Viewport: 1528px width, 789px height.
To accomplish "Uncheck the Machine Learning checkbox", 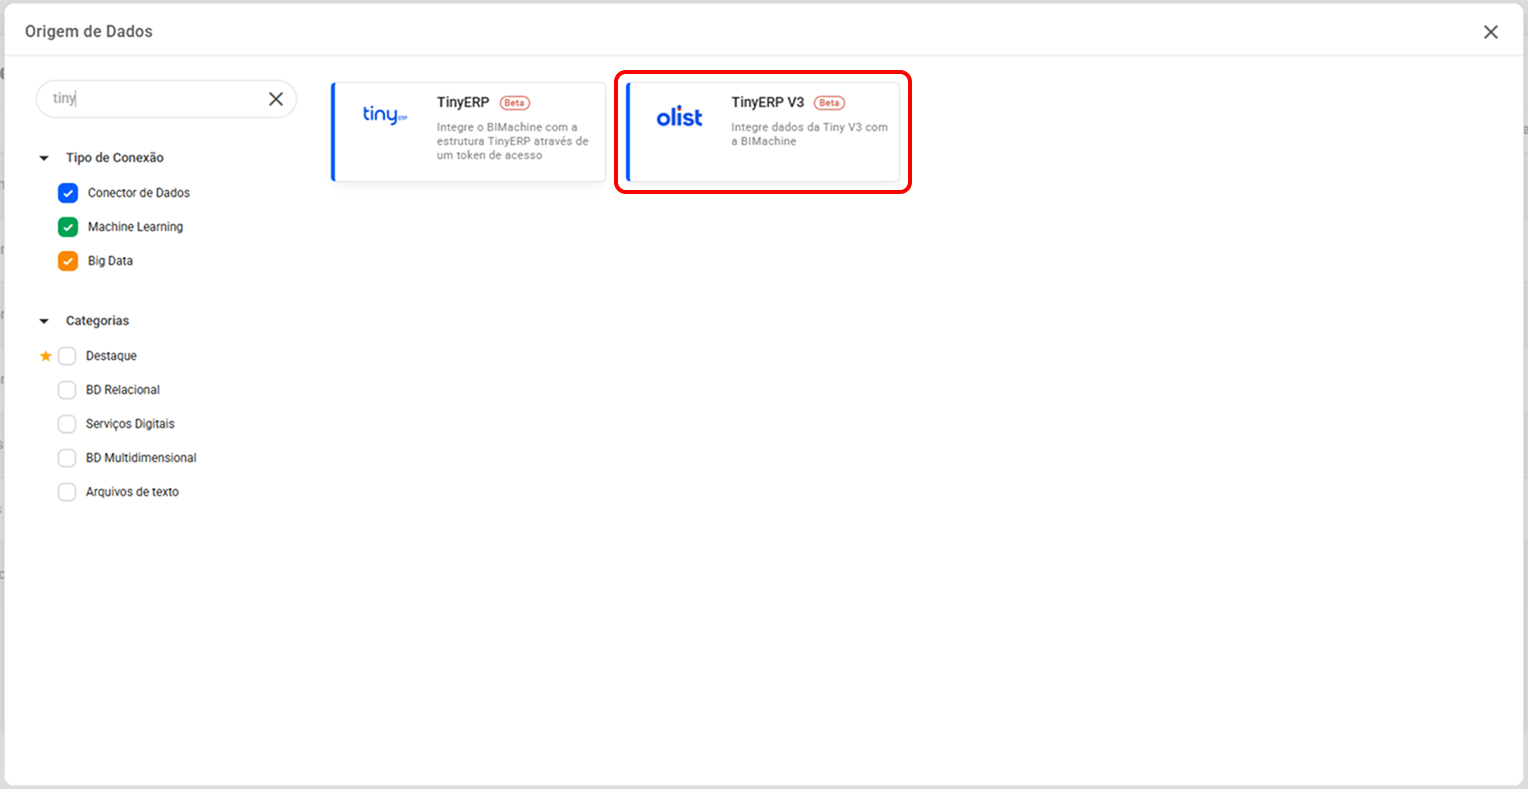I will 68,227.
